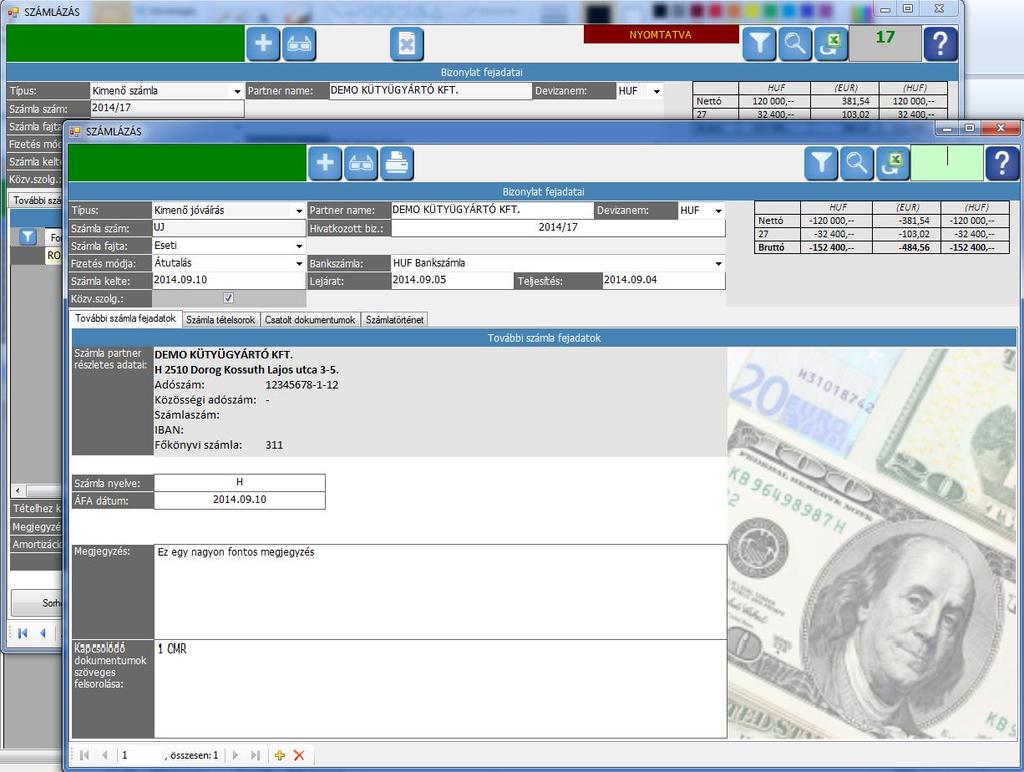Click the magnifier search icon in front window
The image size is (1024, 772).
tap(857, 163)
